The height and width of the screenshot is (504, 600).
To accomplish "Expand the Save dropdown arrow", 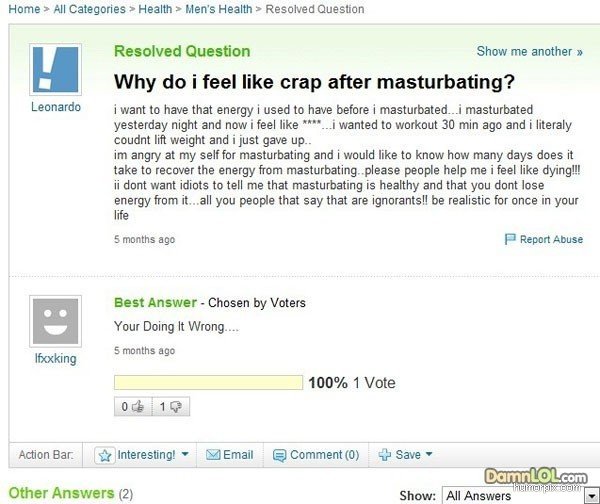I will click(x=429, y=455).
